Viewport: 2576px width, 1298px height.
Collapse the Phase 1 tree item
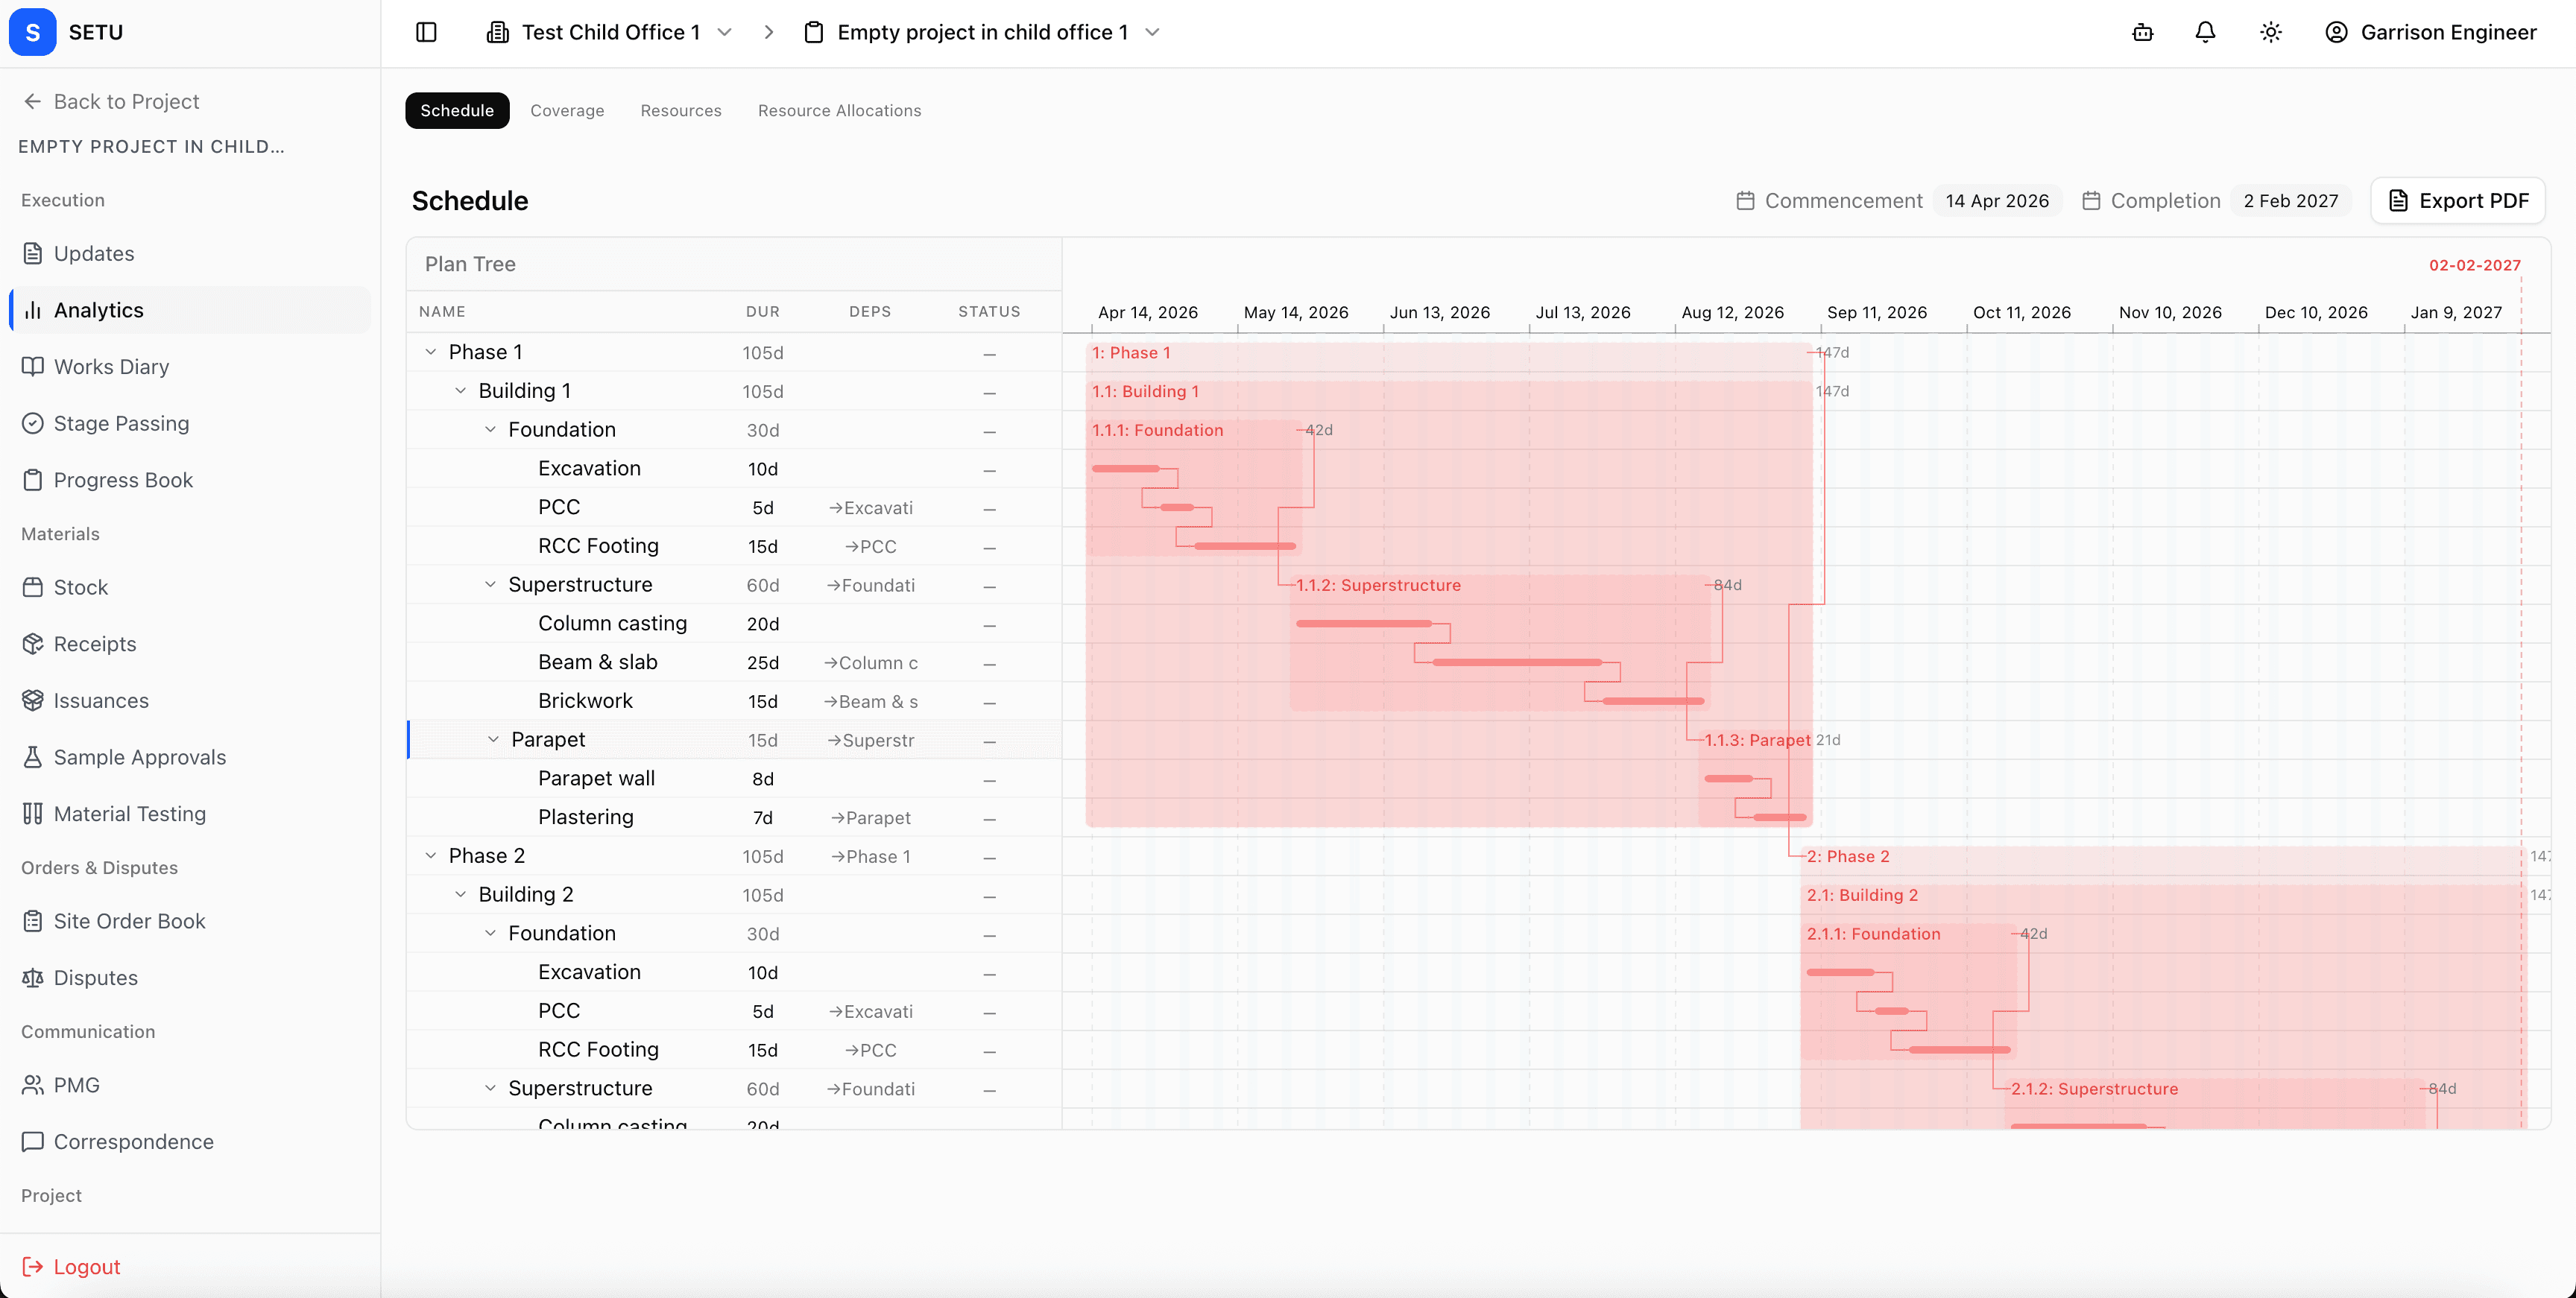coord(431,351)
